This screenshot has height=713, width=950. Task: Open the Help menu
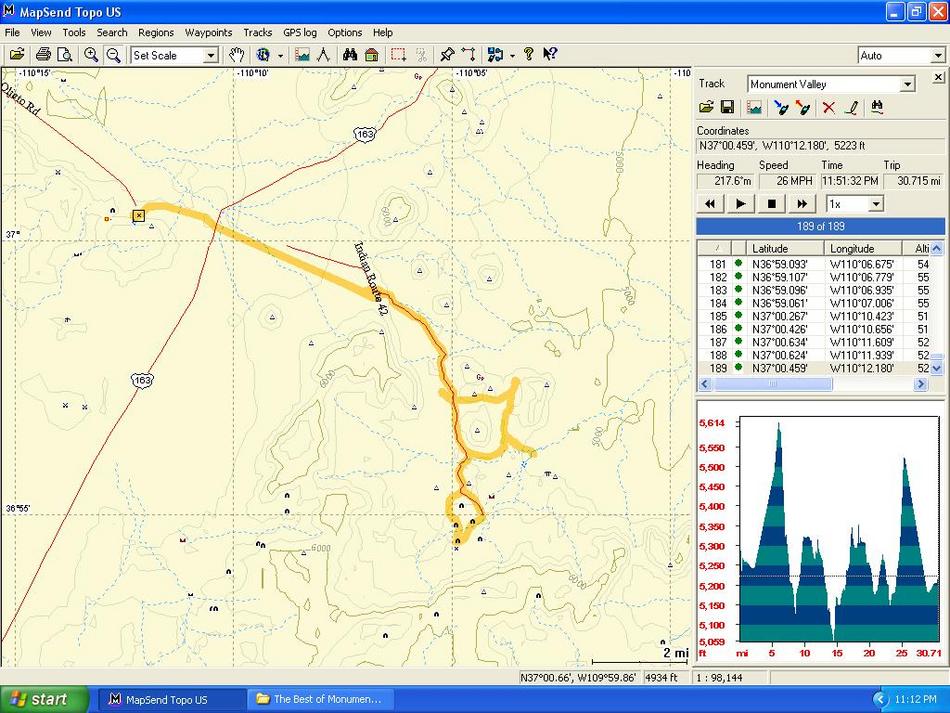383,33
